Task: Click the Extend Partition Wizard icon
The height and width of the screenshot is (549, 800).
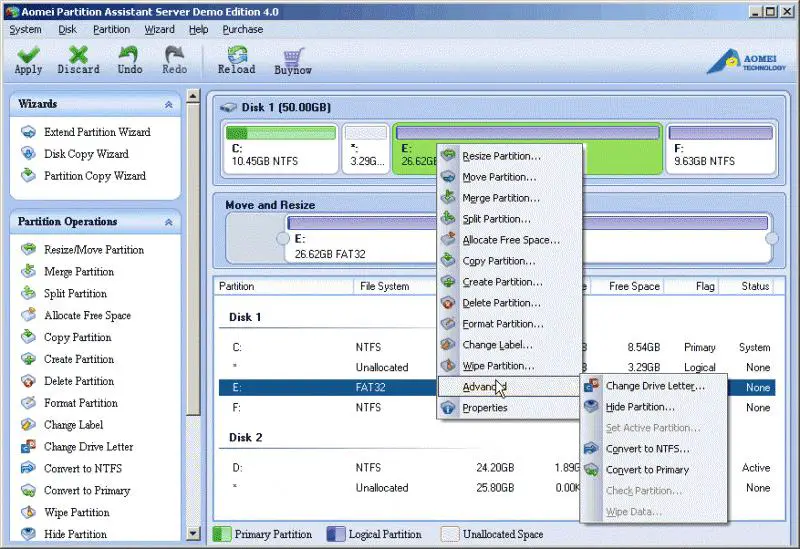Action: 29,132
